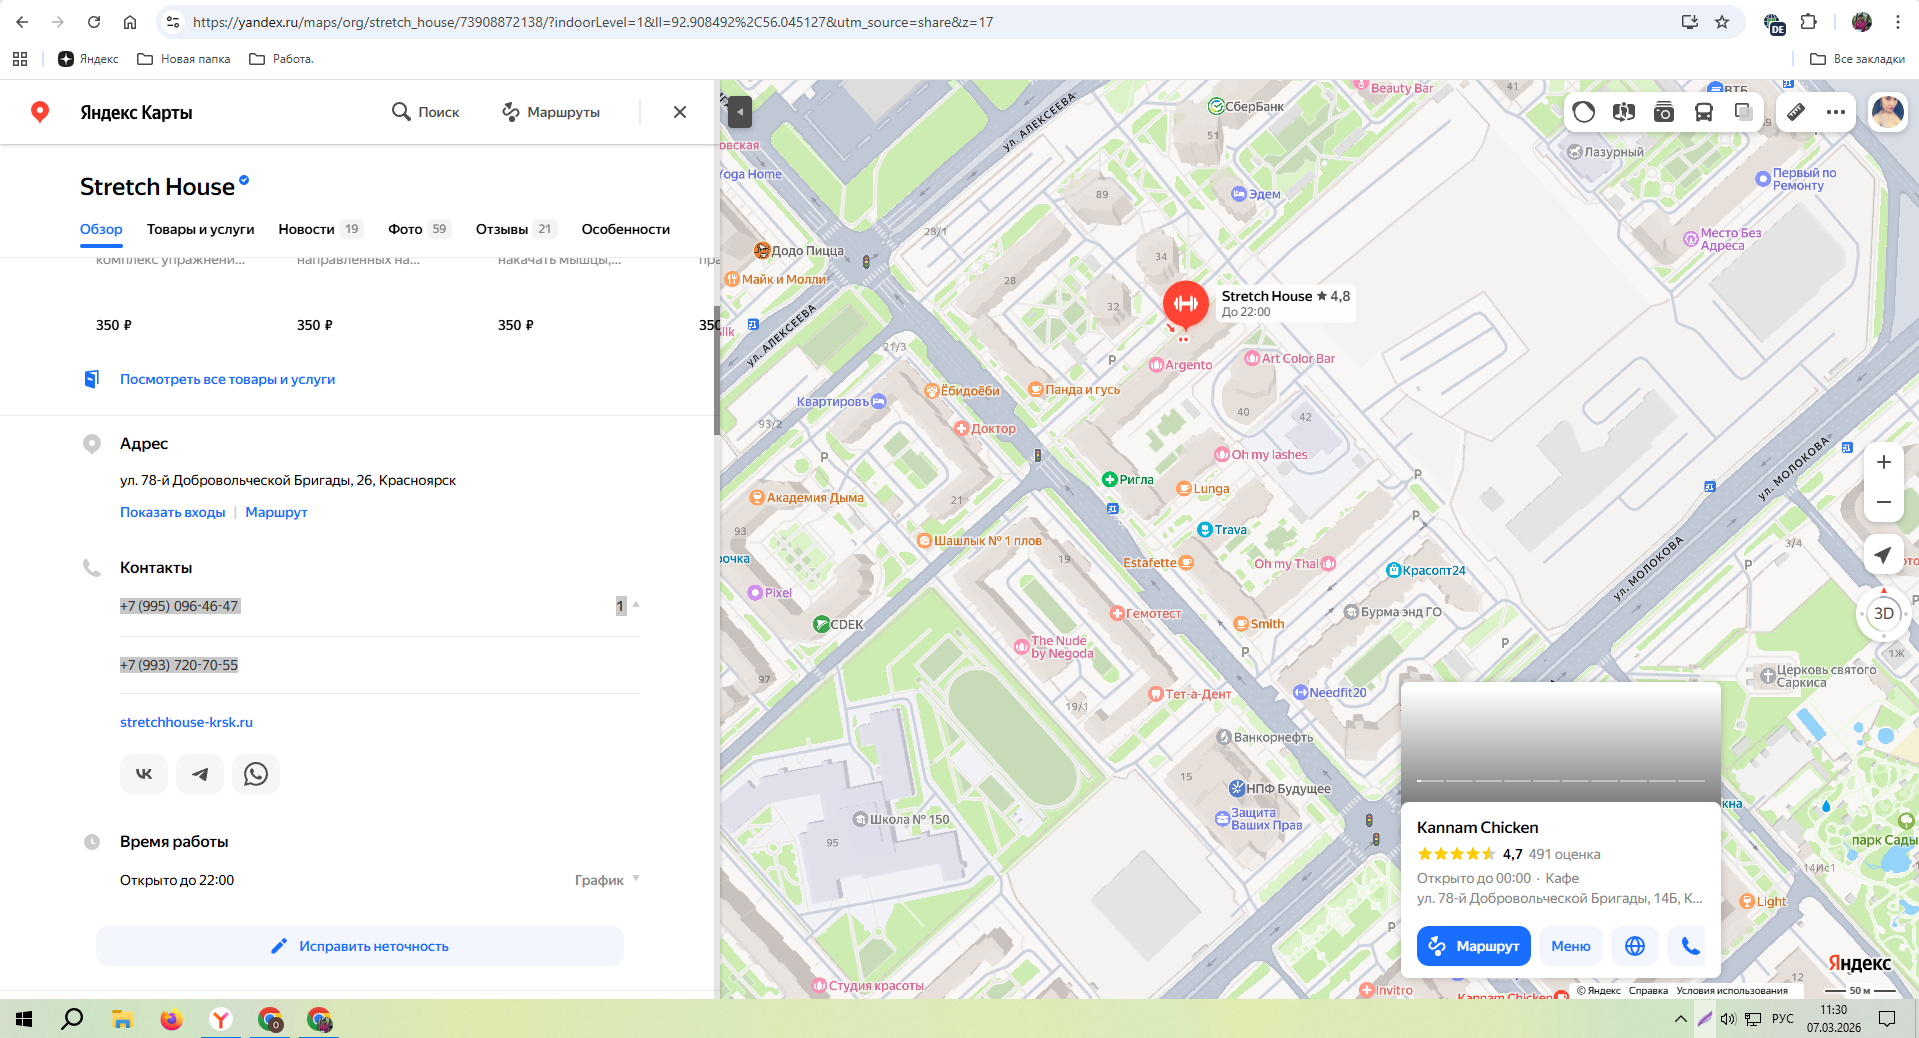Click Исправить неточность button
Viewport: 1919px width, 1038px height.
pyautogui.click(x=360, y=946)
